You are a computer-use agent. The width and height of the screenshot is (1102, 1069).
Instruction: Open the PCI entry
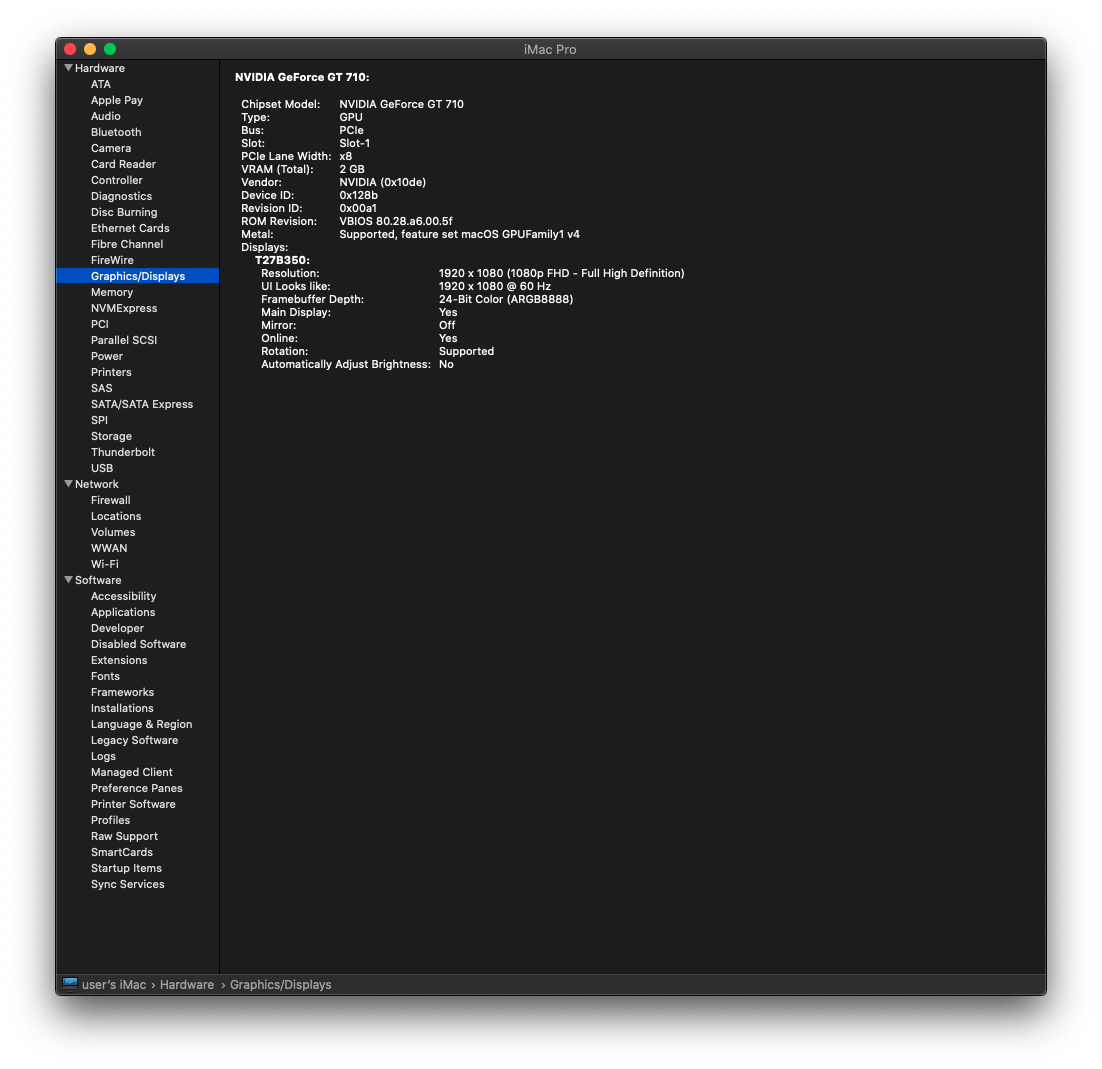[x=100, y=325]
